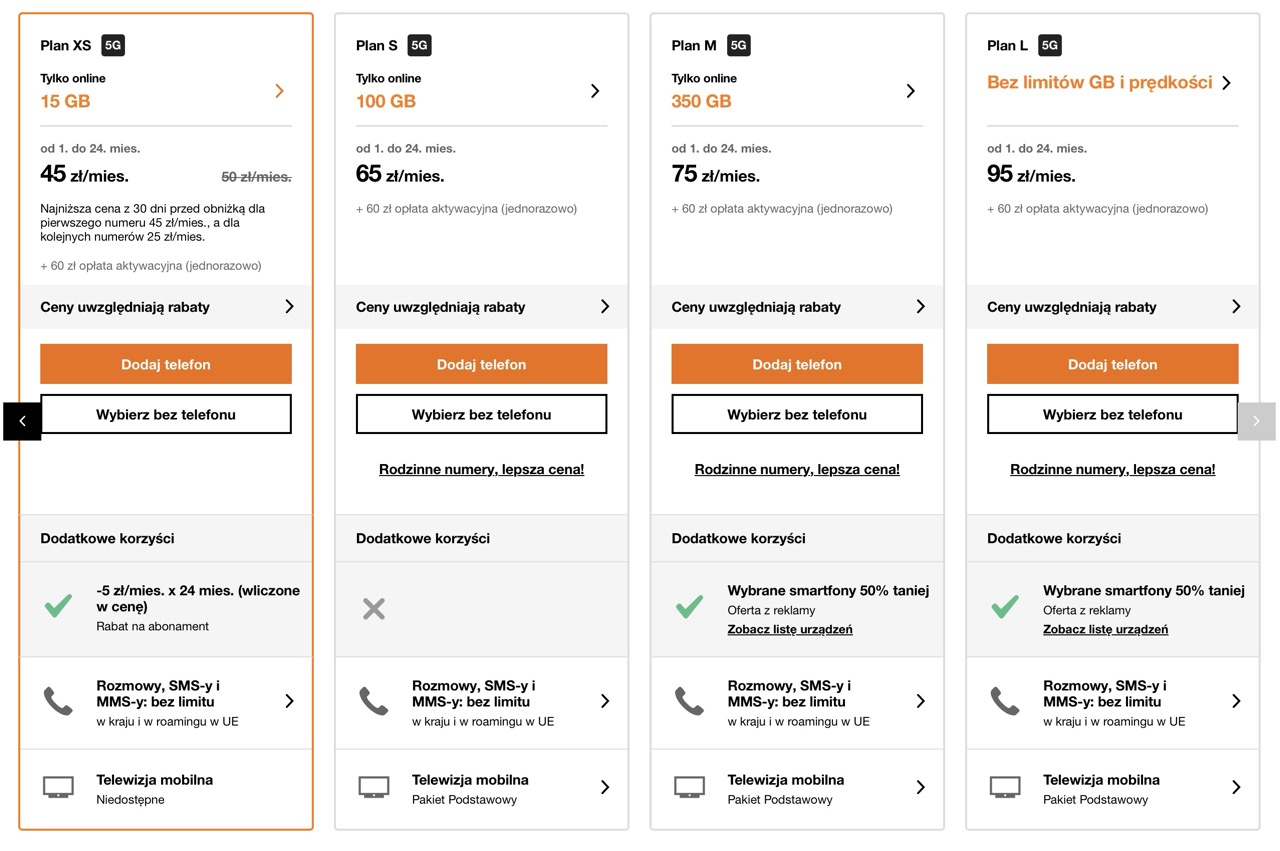Click the next carousel arrow button
The height and width of the screenshot is (851, 1280).
coord(1256,421)
